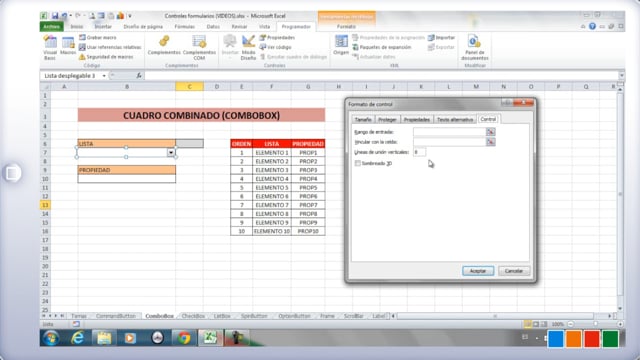This screenshot has height=360, width=640.
Task: Click the Vincular con la celda field
Action: pyautogui.click(x=449, y=142)
